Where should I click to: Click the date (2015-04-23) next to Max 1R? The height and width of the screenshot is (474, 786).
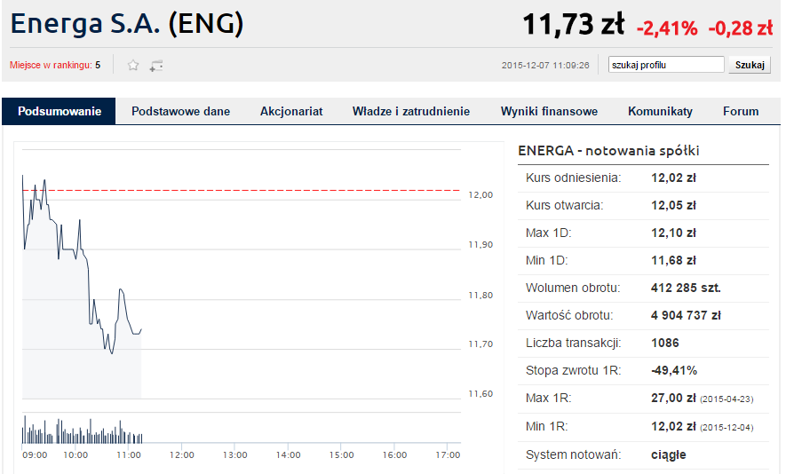tap(726, 399)
